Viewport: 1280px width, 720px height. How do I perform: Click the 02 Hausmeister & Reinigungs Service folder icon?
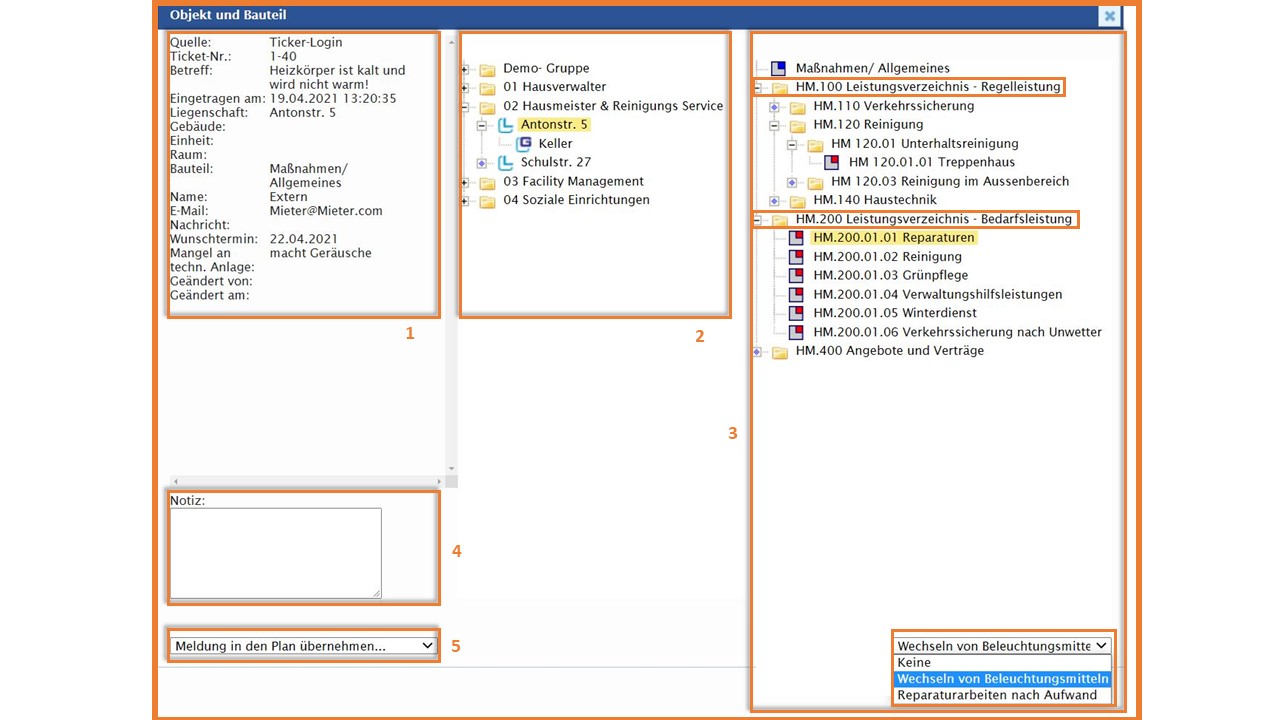pyautogui.click(x=487, y=106)
